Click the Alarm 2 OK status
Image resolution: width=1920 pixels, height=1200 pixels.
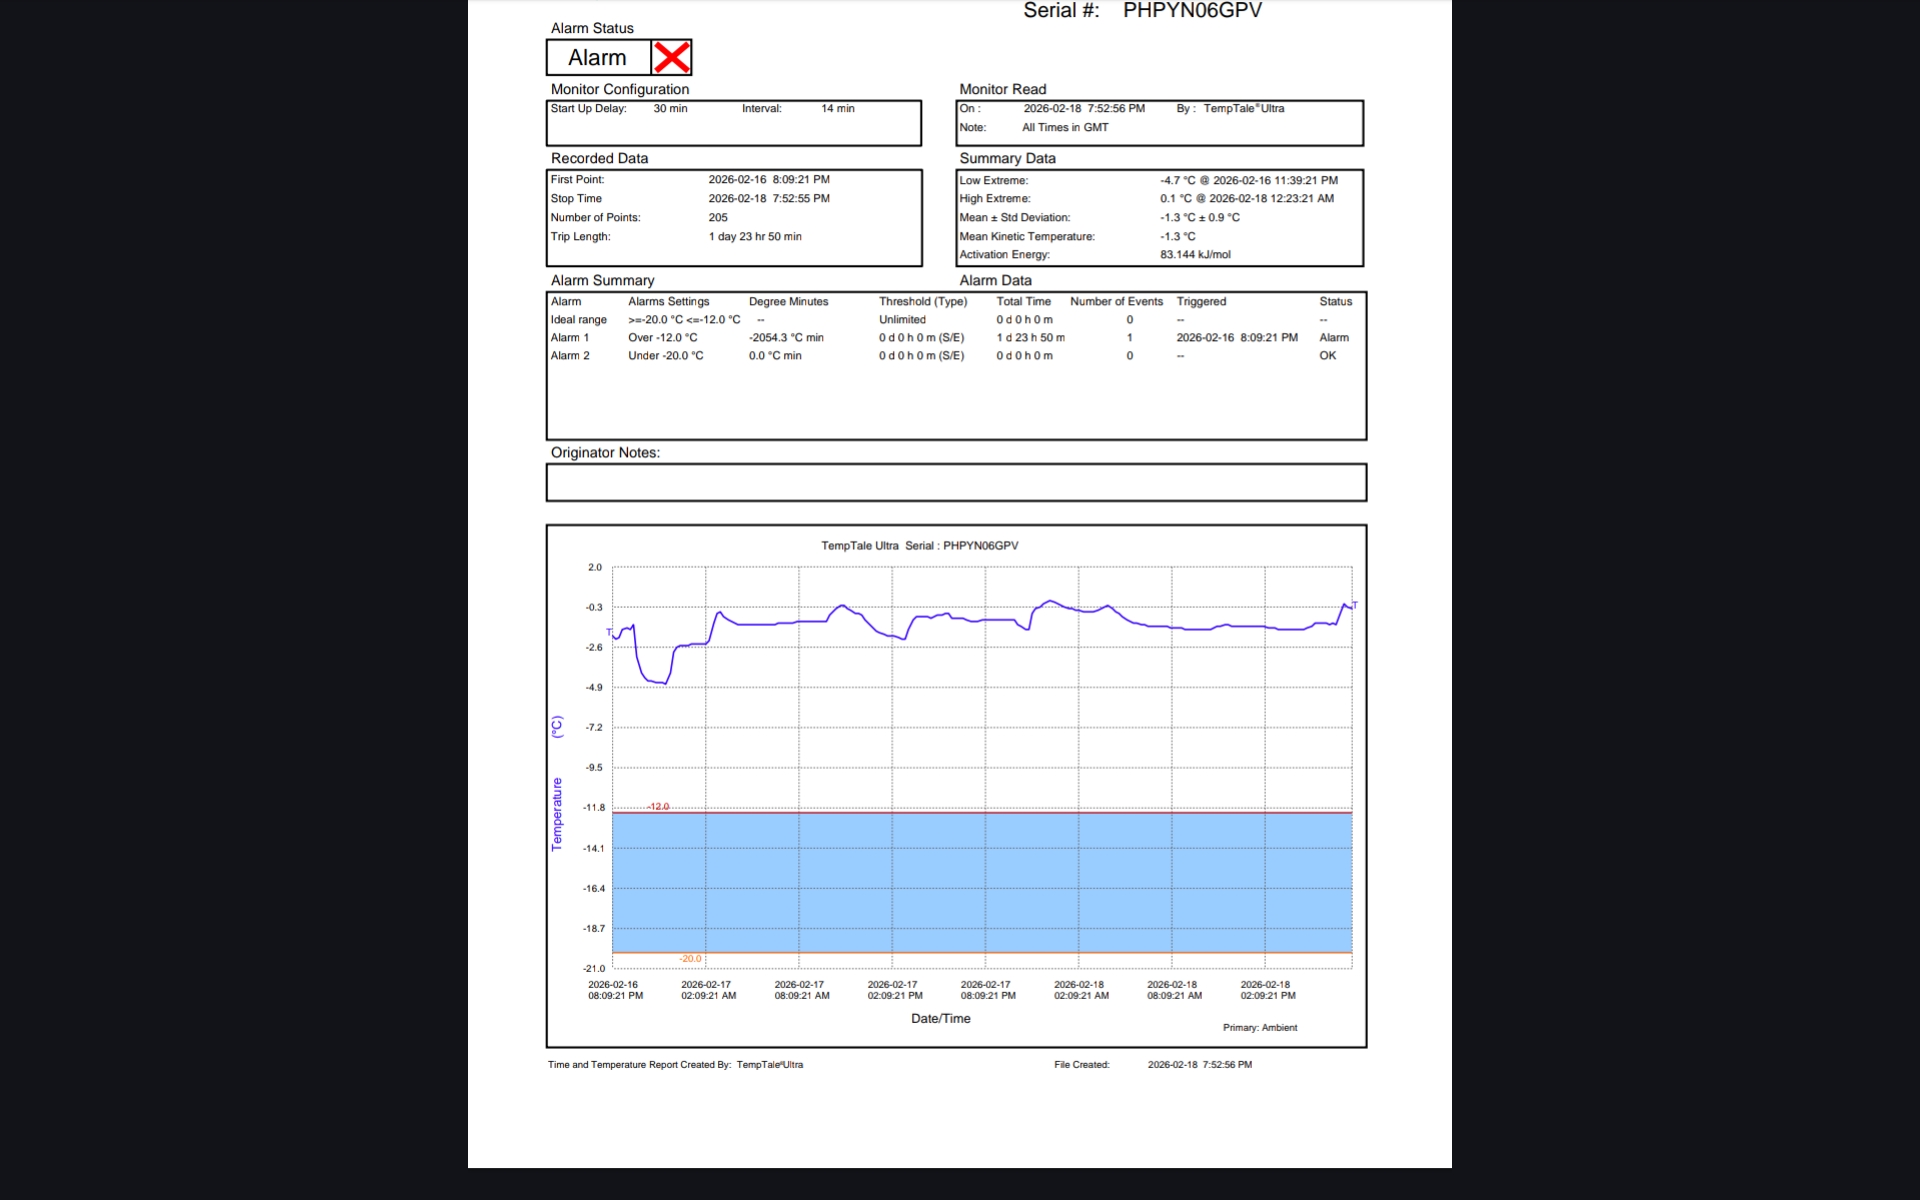(x=1327, y=356)
